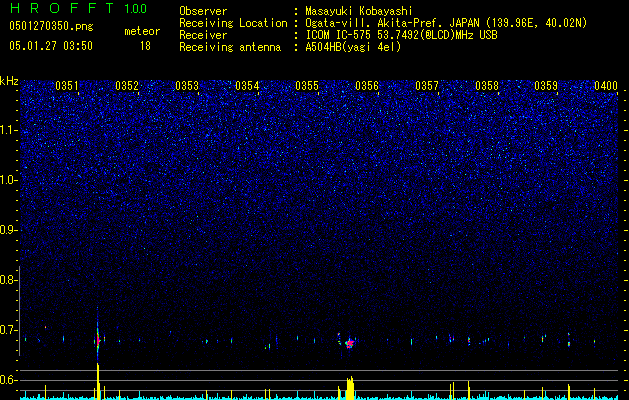Click the HROFFT 1.0.0 program title
The height and width of the screenshot is (400, 629).
[x=78, y=8]
